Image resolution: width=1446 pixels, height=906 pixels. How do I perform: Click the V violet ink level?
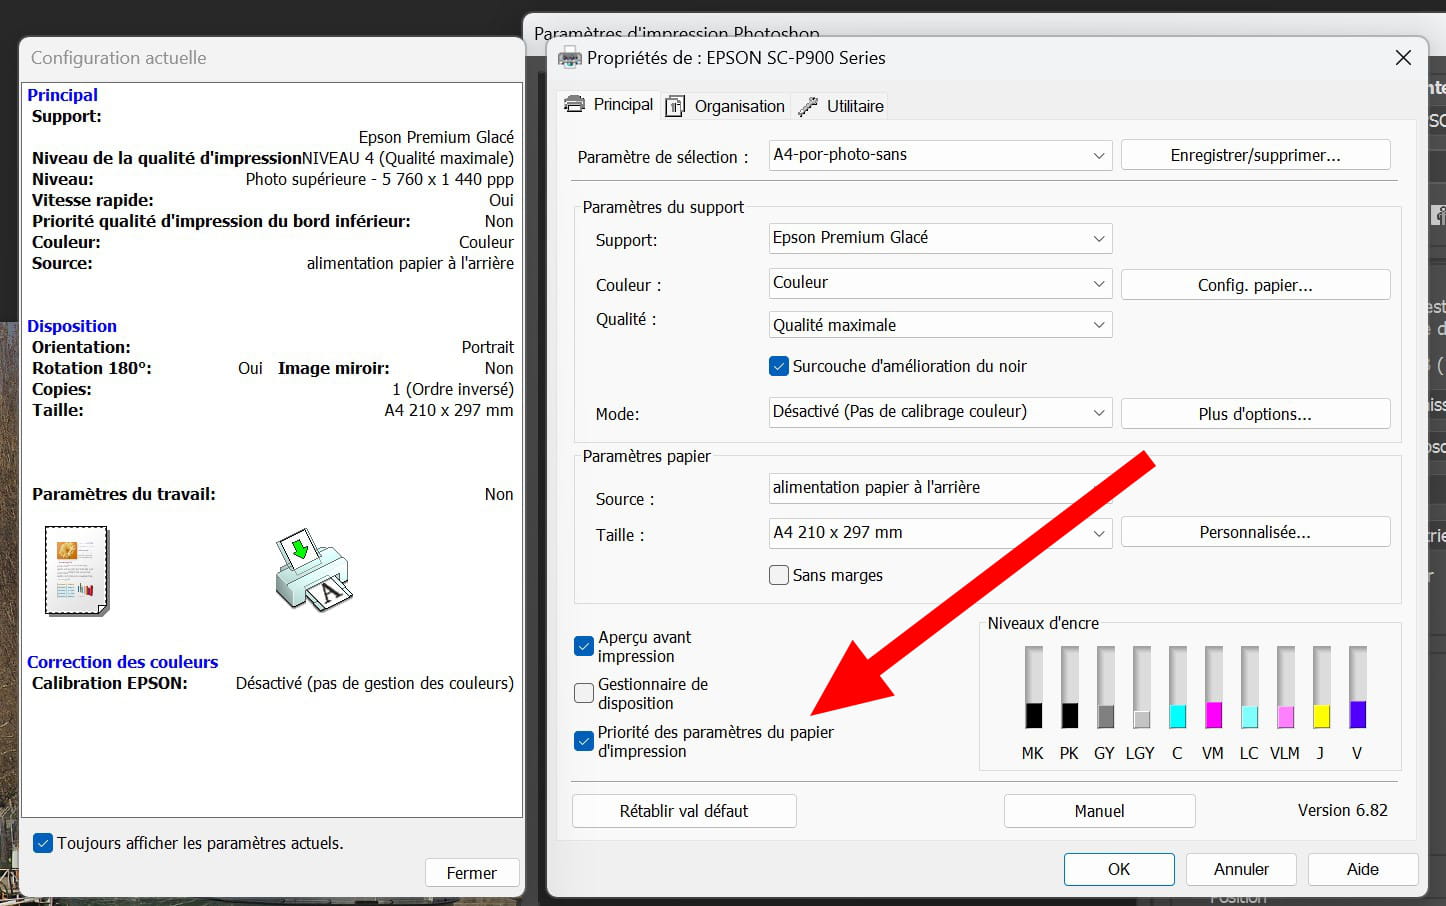pyautogui.click(x=1358, y=687)
